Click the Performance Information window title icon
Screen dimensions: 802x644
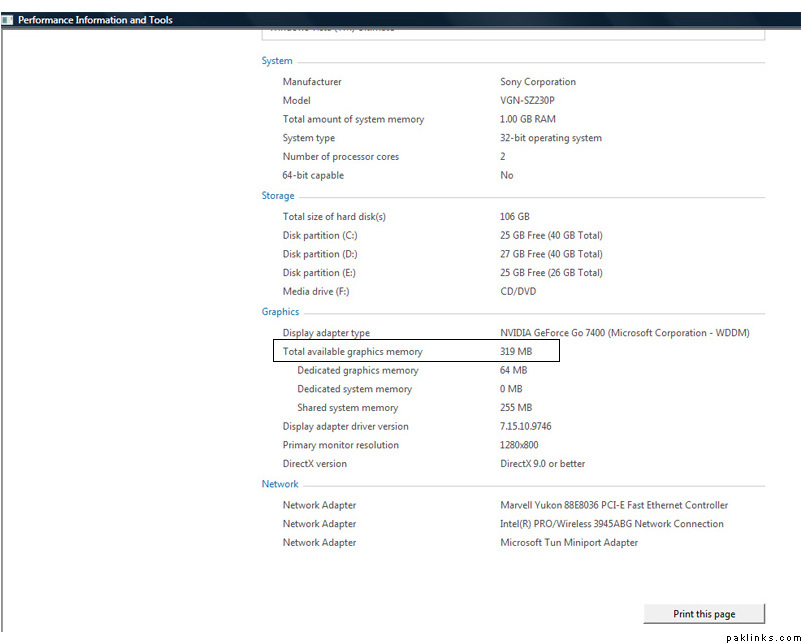point(8,20)
